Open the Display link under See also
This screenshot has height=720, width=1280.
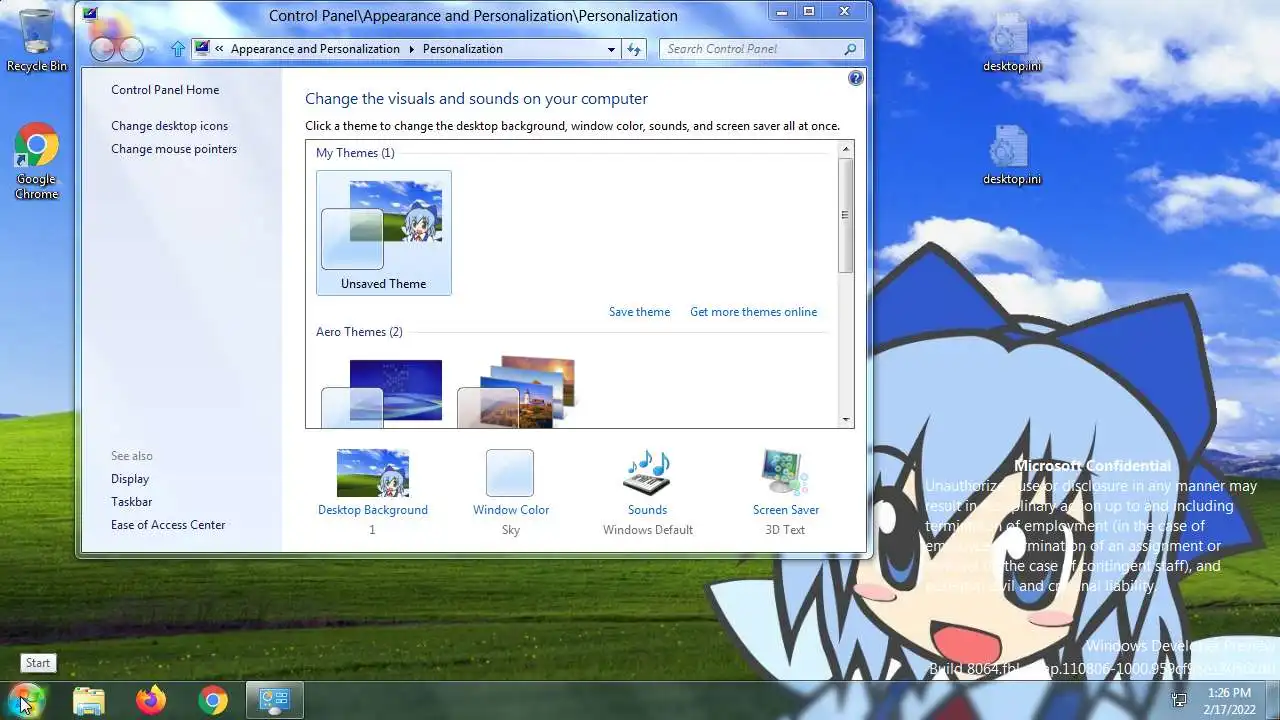tap(130, 479)
